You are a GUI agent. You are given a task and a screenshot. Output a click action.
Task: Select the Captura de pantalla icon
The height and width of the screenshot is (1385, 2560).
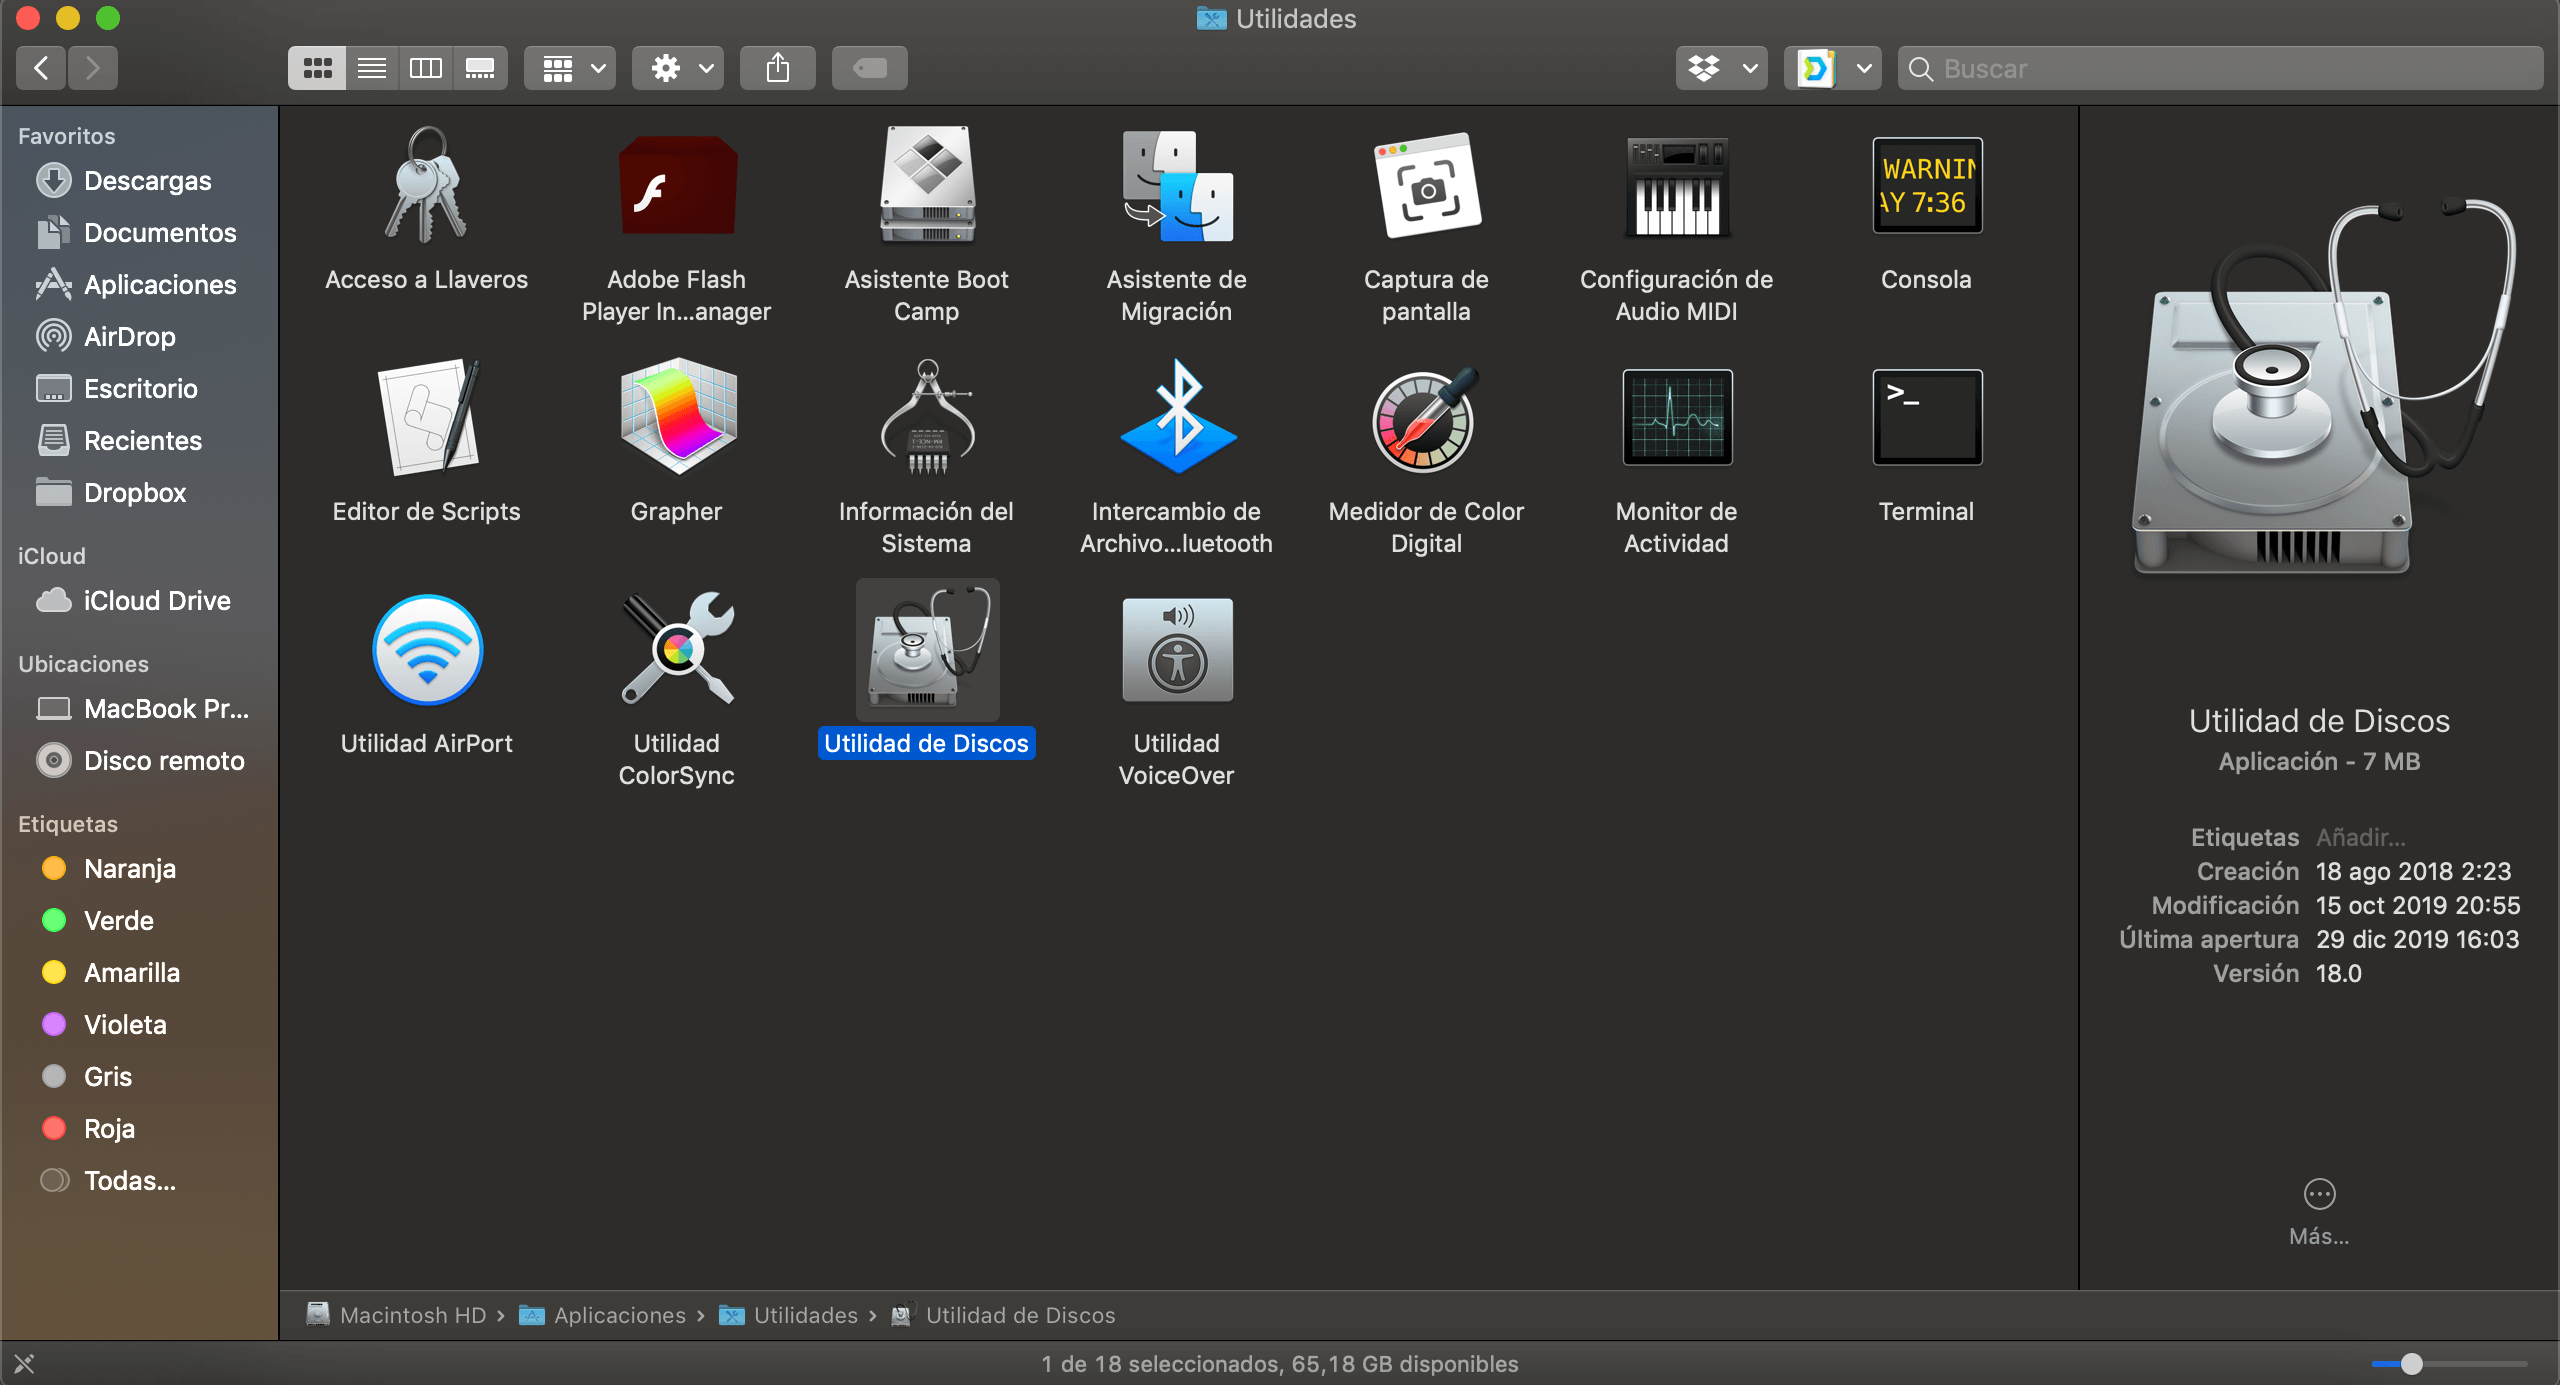click(x=1427, y=186)
